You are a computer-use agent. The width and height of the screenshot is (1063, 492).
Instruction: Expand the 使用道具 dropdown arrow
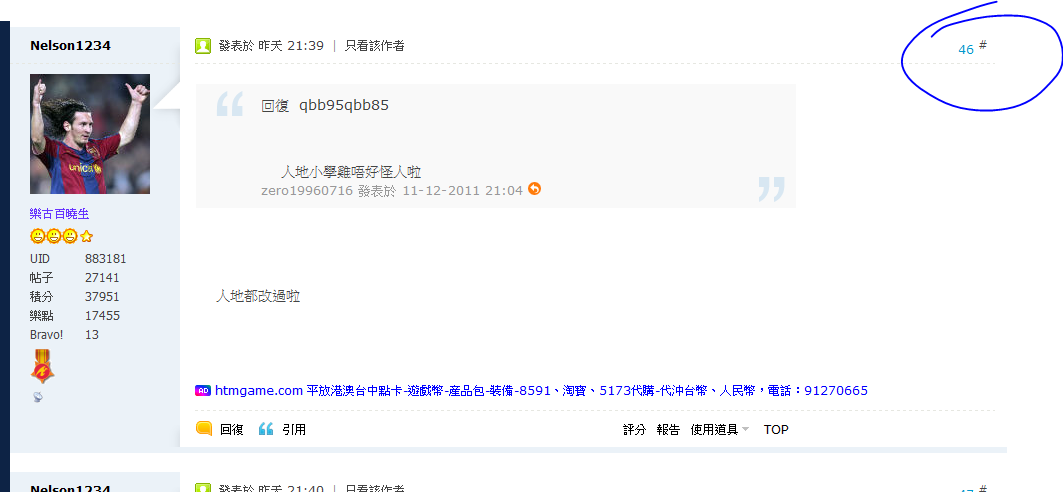746,429
